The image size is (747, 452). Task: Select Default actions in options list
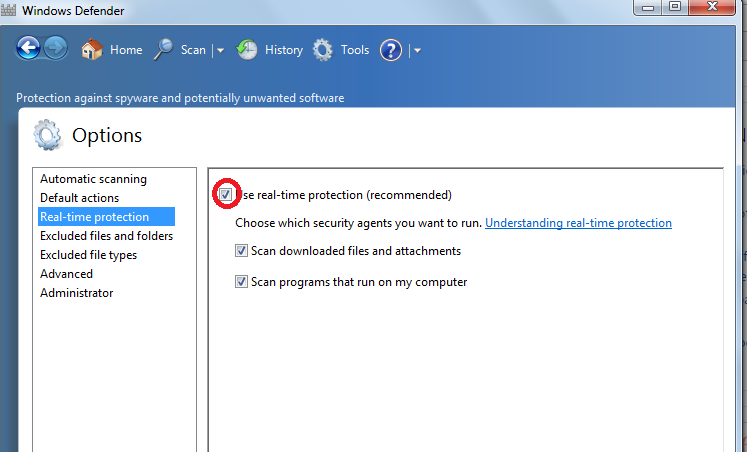pos(80,198)
